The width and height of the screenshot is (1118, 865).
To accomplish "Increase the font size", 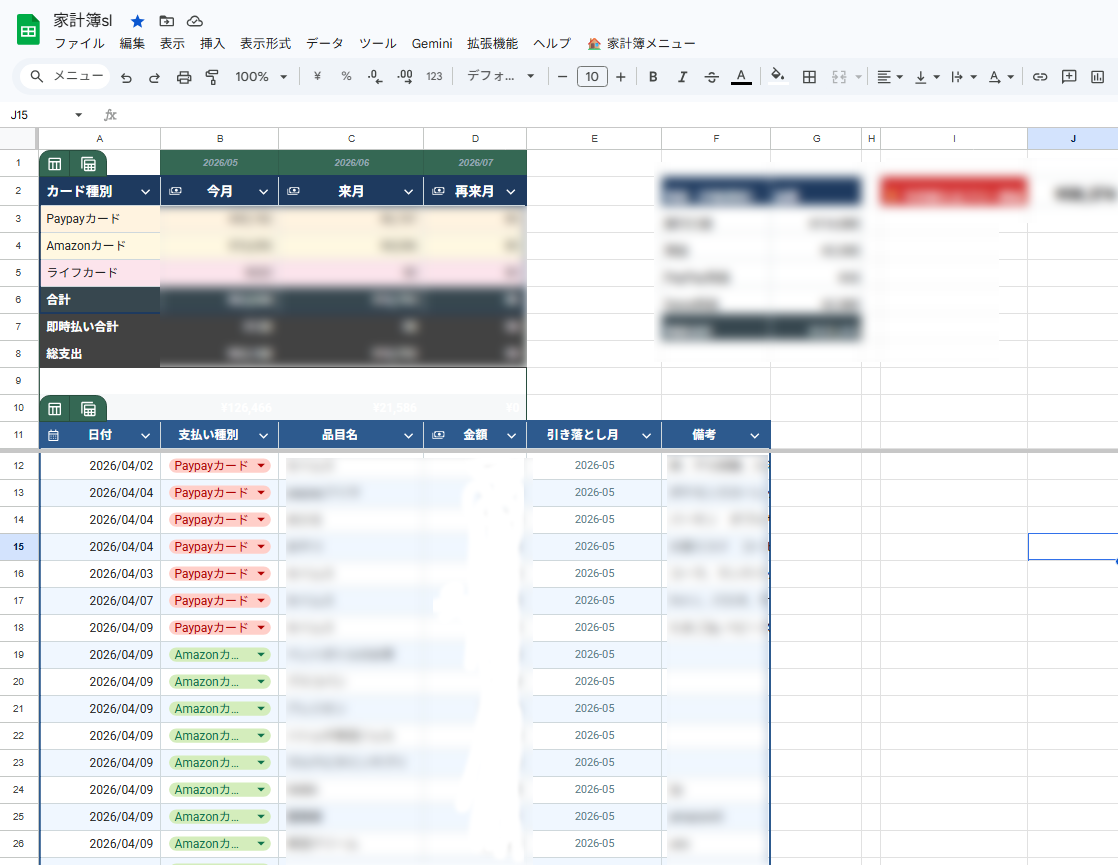I will [620, 77].
